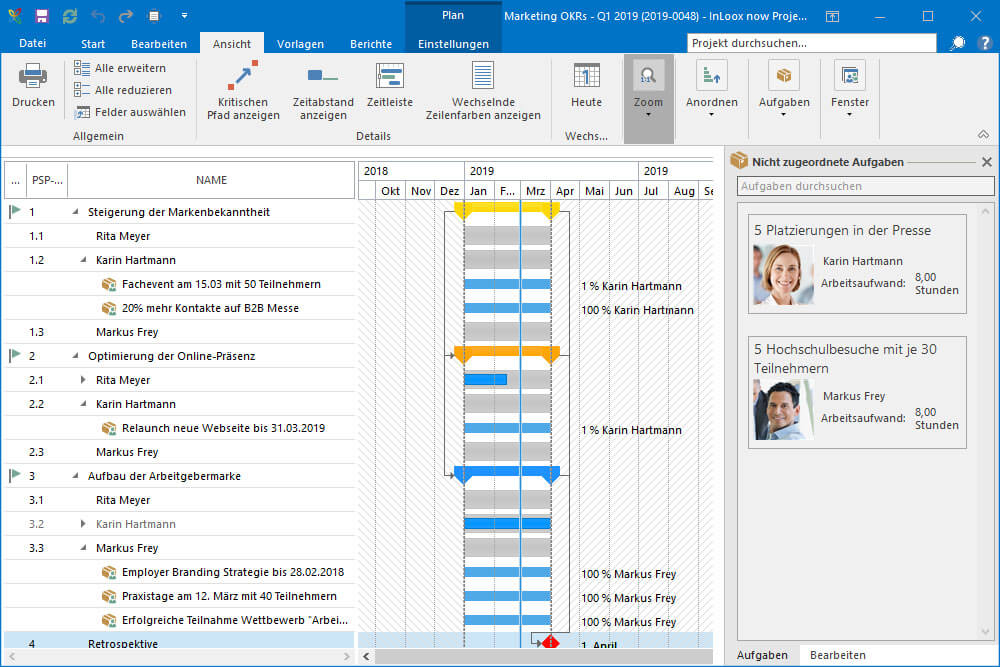Image resolution: width=1000 pixels, height=667 pixels.
Task: Click the Aufgaben durchsuchen search field
Action: pyautogui.click(x=865, y=186)
